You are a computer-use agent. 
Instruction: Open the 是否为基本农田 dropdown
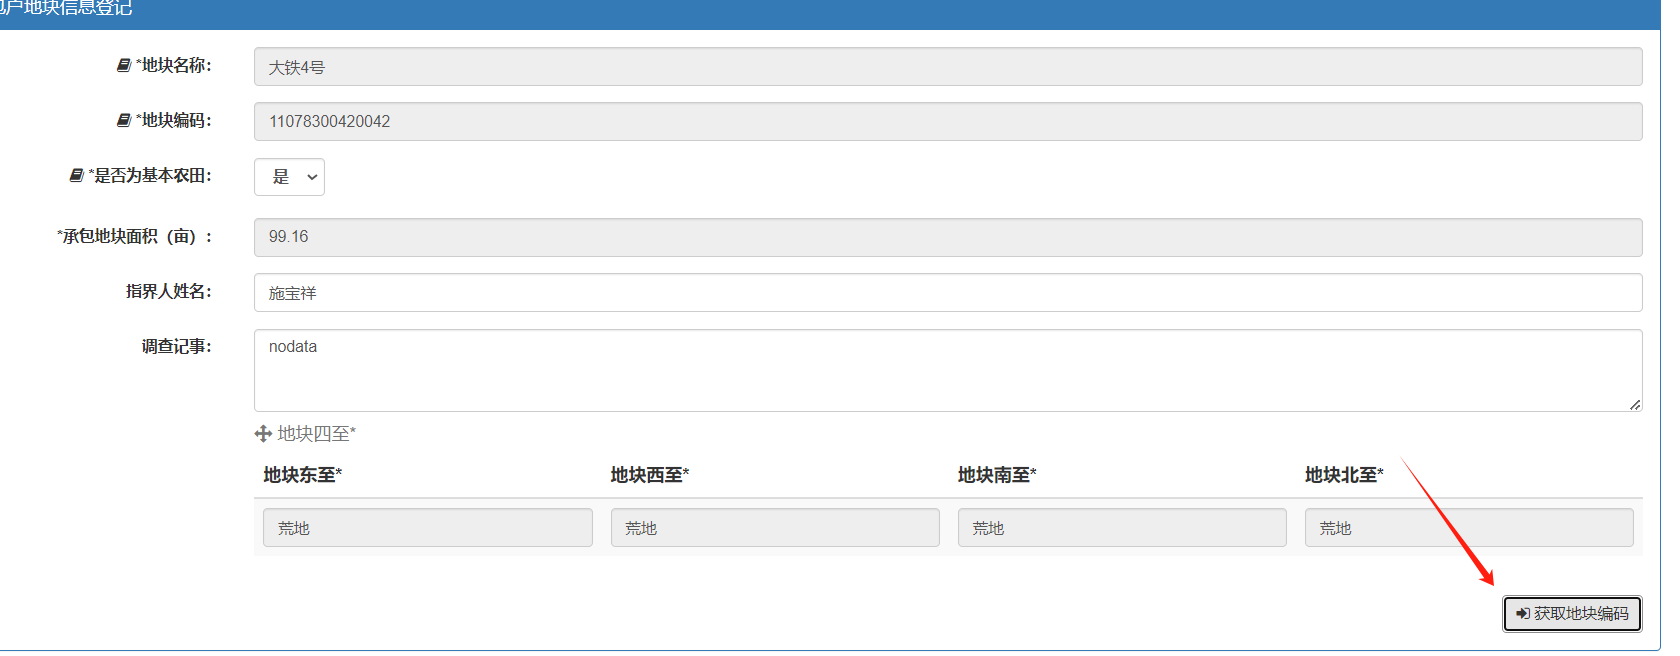pyautogui.click(x=289, y=177)
